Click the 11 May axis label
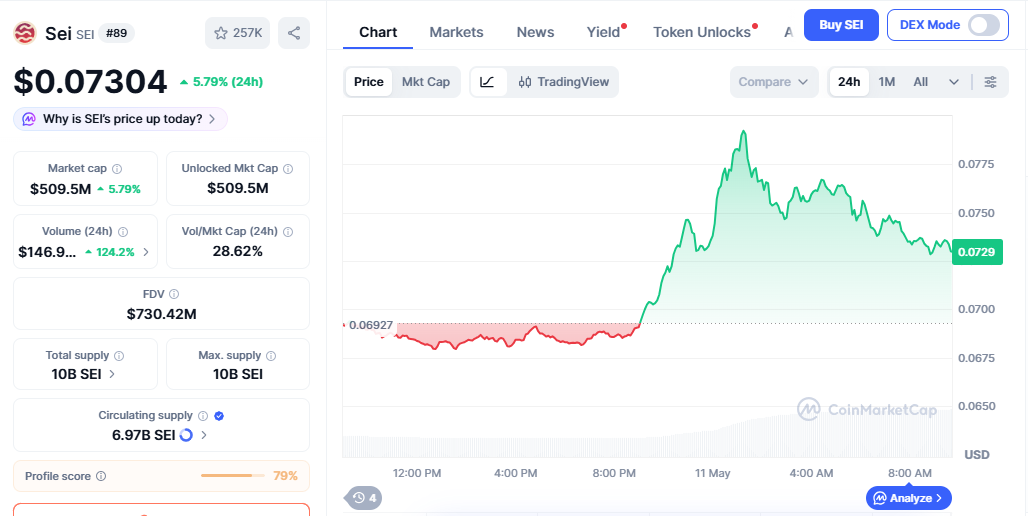 click(713, 473)
